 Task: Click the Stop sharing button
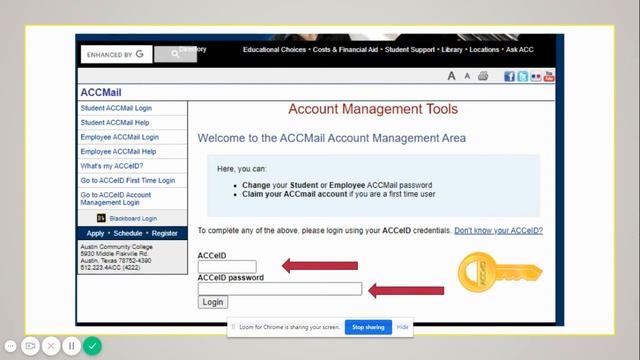point(368,327)
